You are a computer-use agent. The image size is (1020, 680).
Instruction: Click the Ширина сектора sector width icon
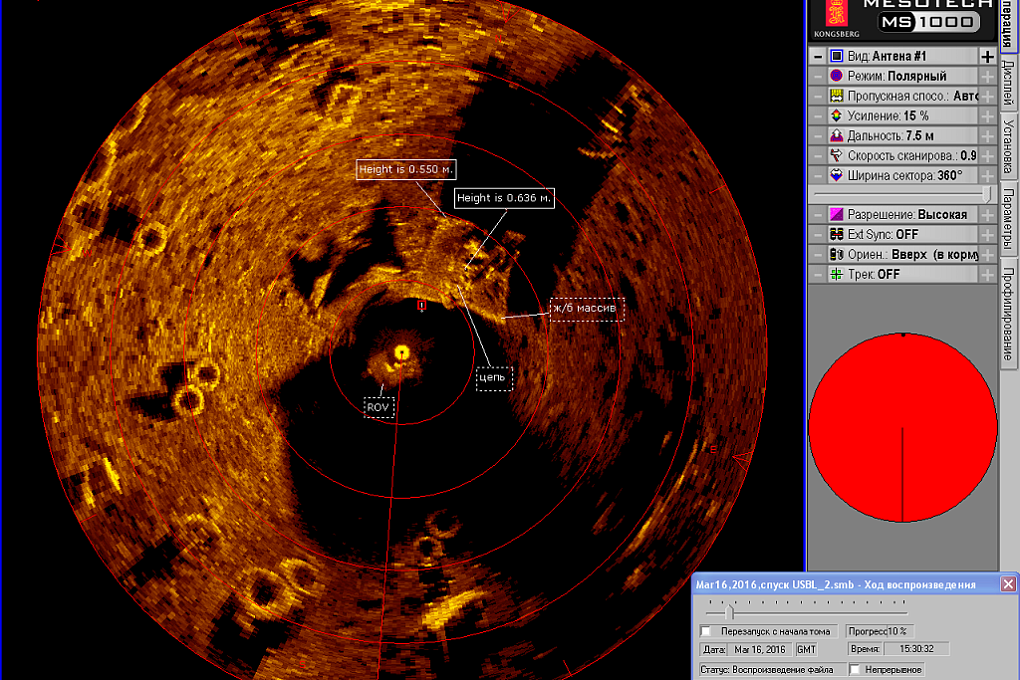(x=837, y=176)
